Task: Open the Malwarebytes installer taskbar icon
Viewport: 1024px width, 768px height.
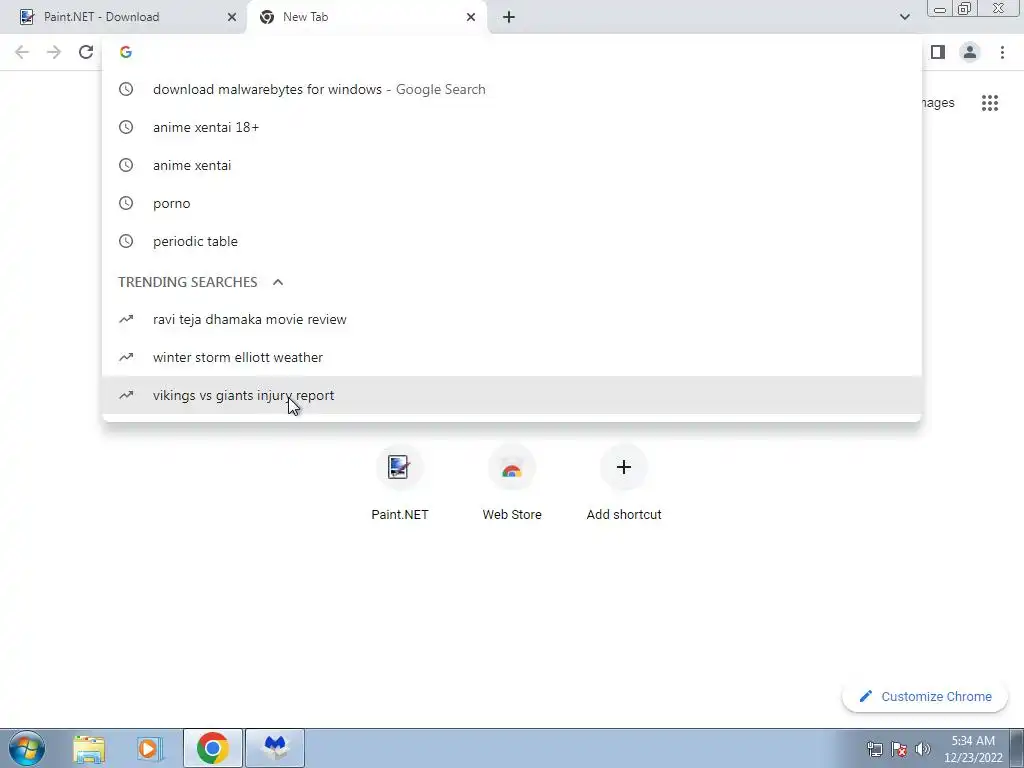Action: (275, 748)
